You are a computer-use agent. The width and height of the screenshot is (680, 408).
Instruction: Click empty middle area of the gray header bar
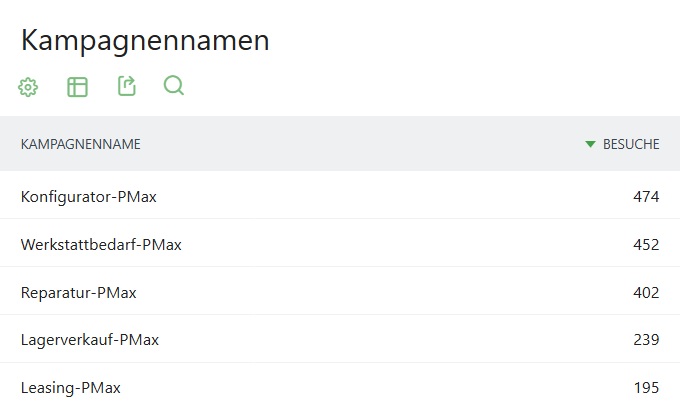point(360,144)
